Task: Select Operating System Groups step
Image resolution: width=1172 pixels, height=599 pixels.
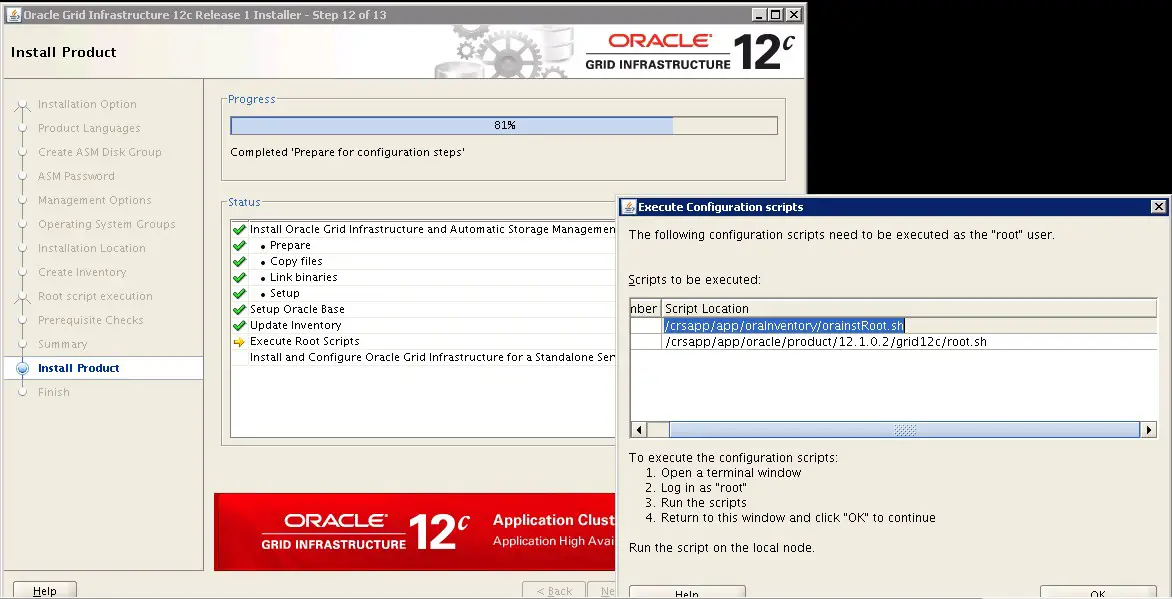Action: pyautogui.click(x=106, y=224)
